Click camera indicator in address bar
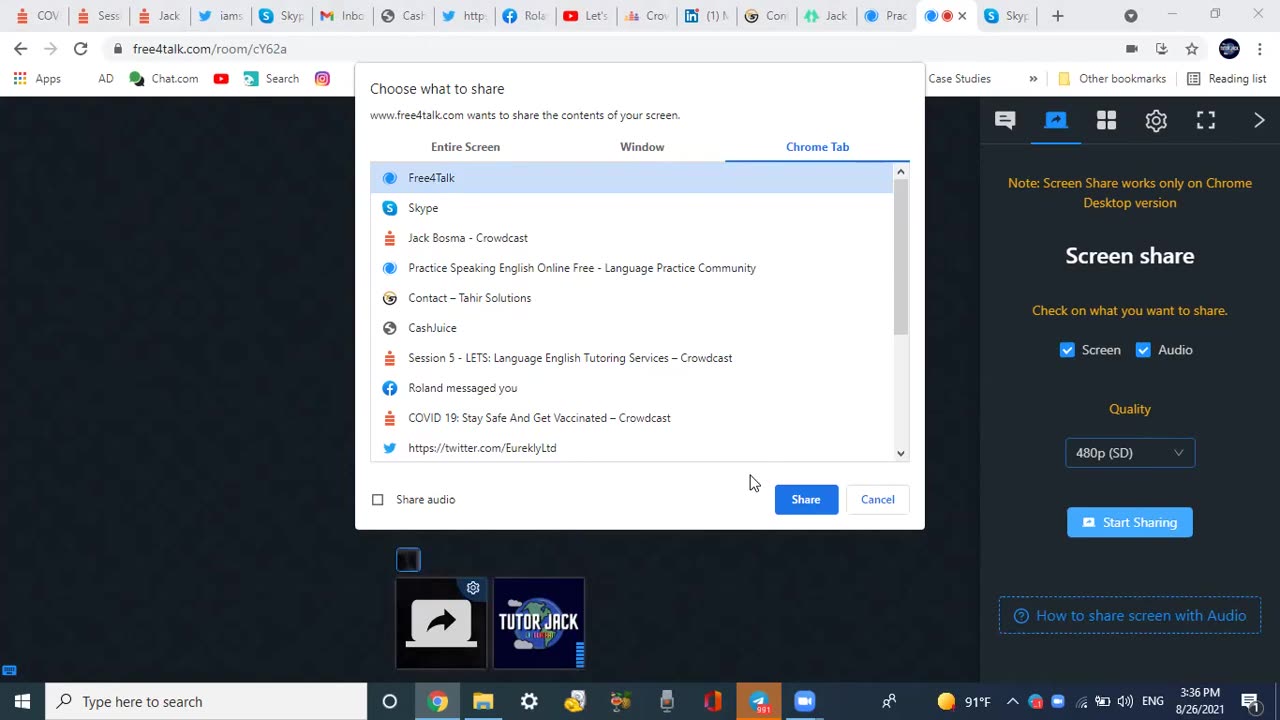This screenshot has width=1280, height=720. [1131, 49]
